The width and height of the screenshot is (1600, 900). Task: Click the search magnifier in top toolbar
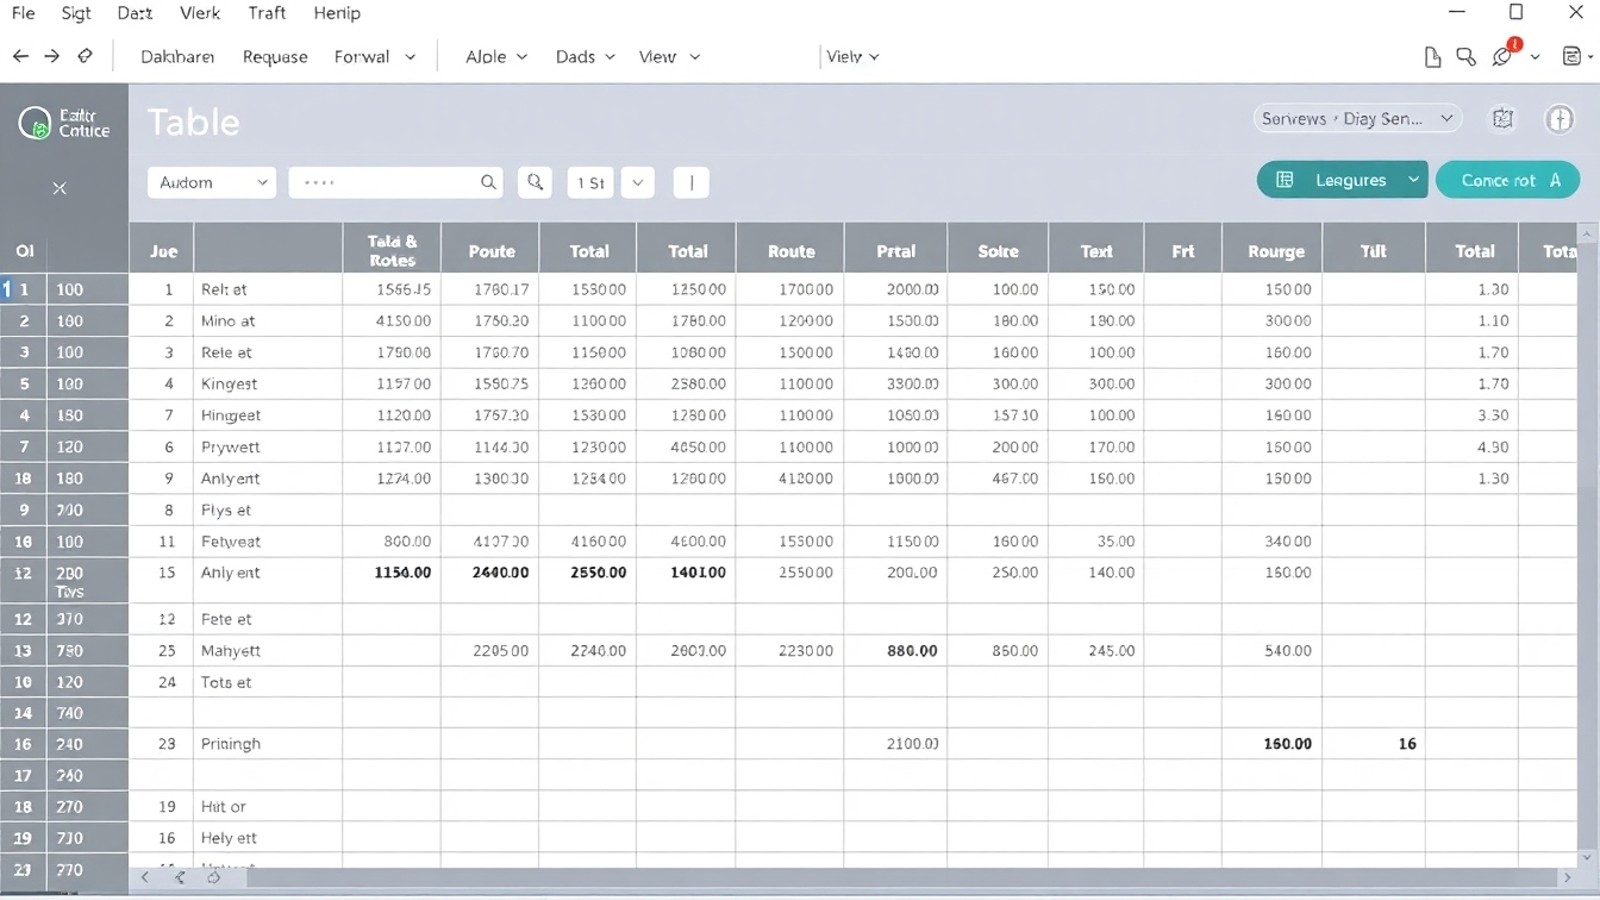tap(1466, 57)
